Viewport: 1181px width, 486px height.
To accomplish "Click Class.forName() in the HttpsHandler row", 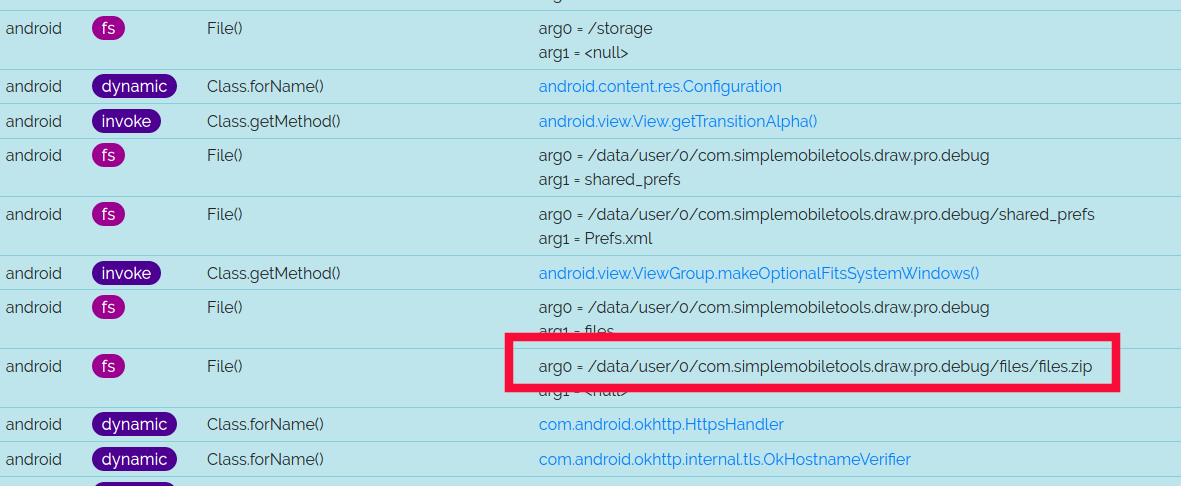I will point(265,425).
